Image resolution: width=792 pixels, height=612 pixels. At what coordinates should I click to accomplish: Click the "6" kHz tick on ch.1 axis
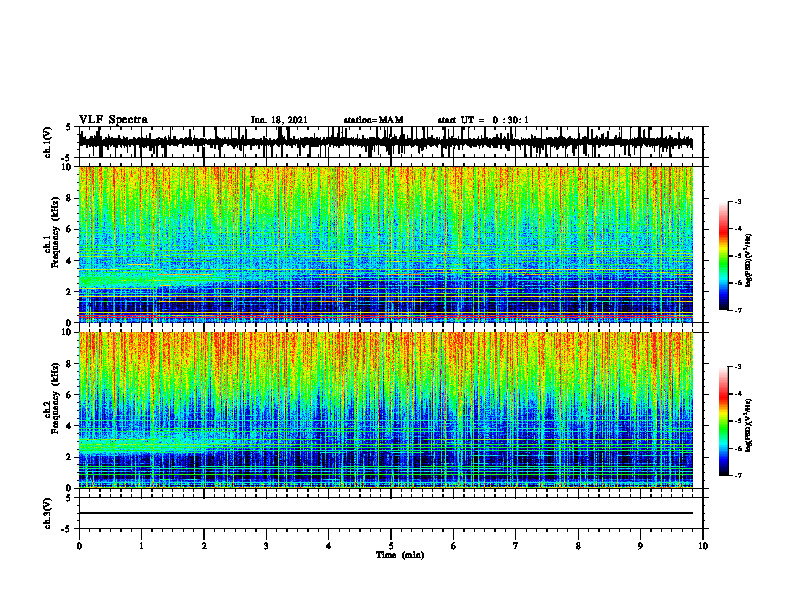point(70,229)
